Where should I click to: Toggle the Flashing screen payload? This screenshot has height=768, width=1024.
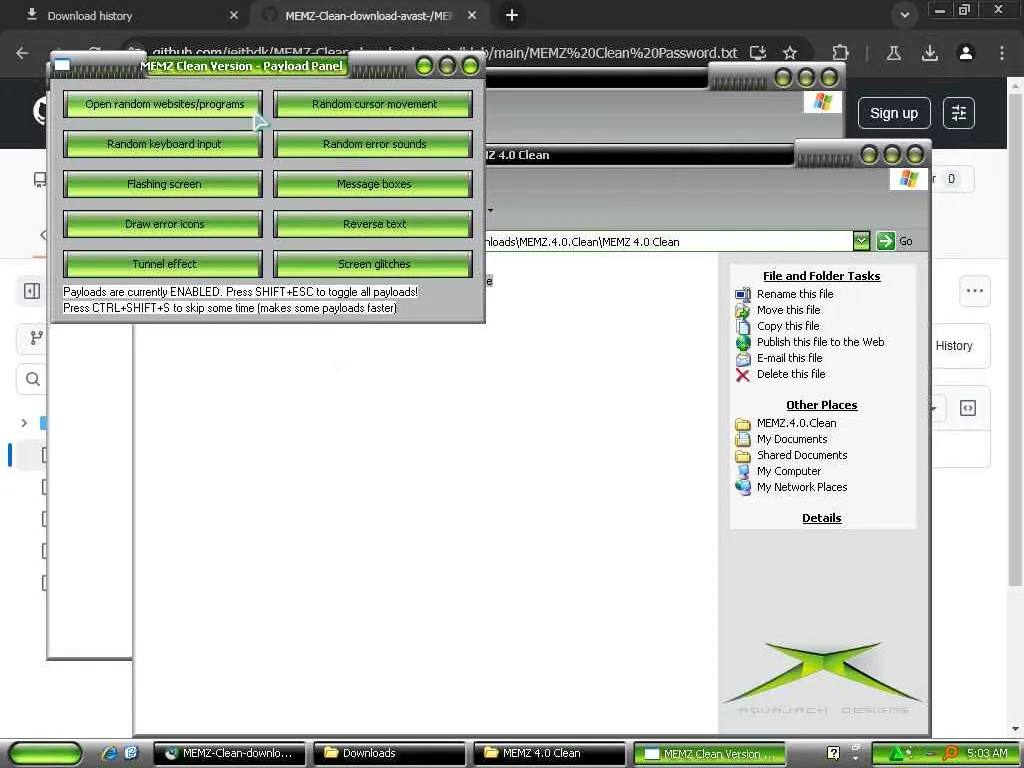[x=163, y=184]
